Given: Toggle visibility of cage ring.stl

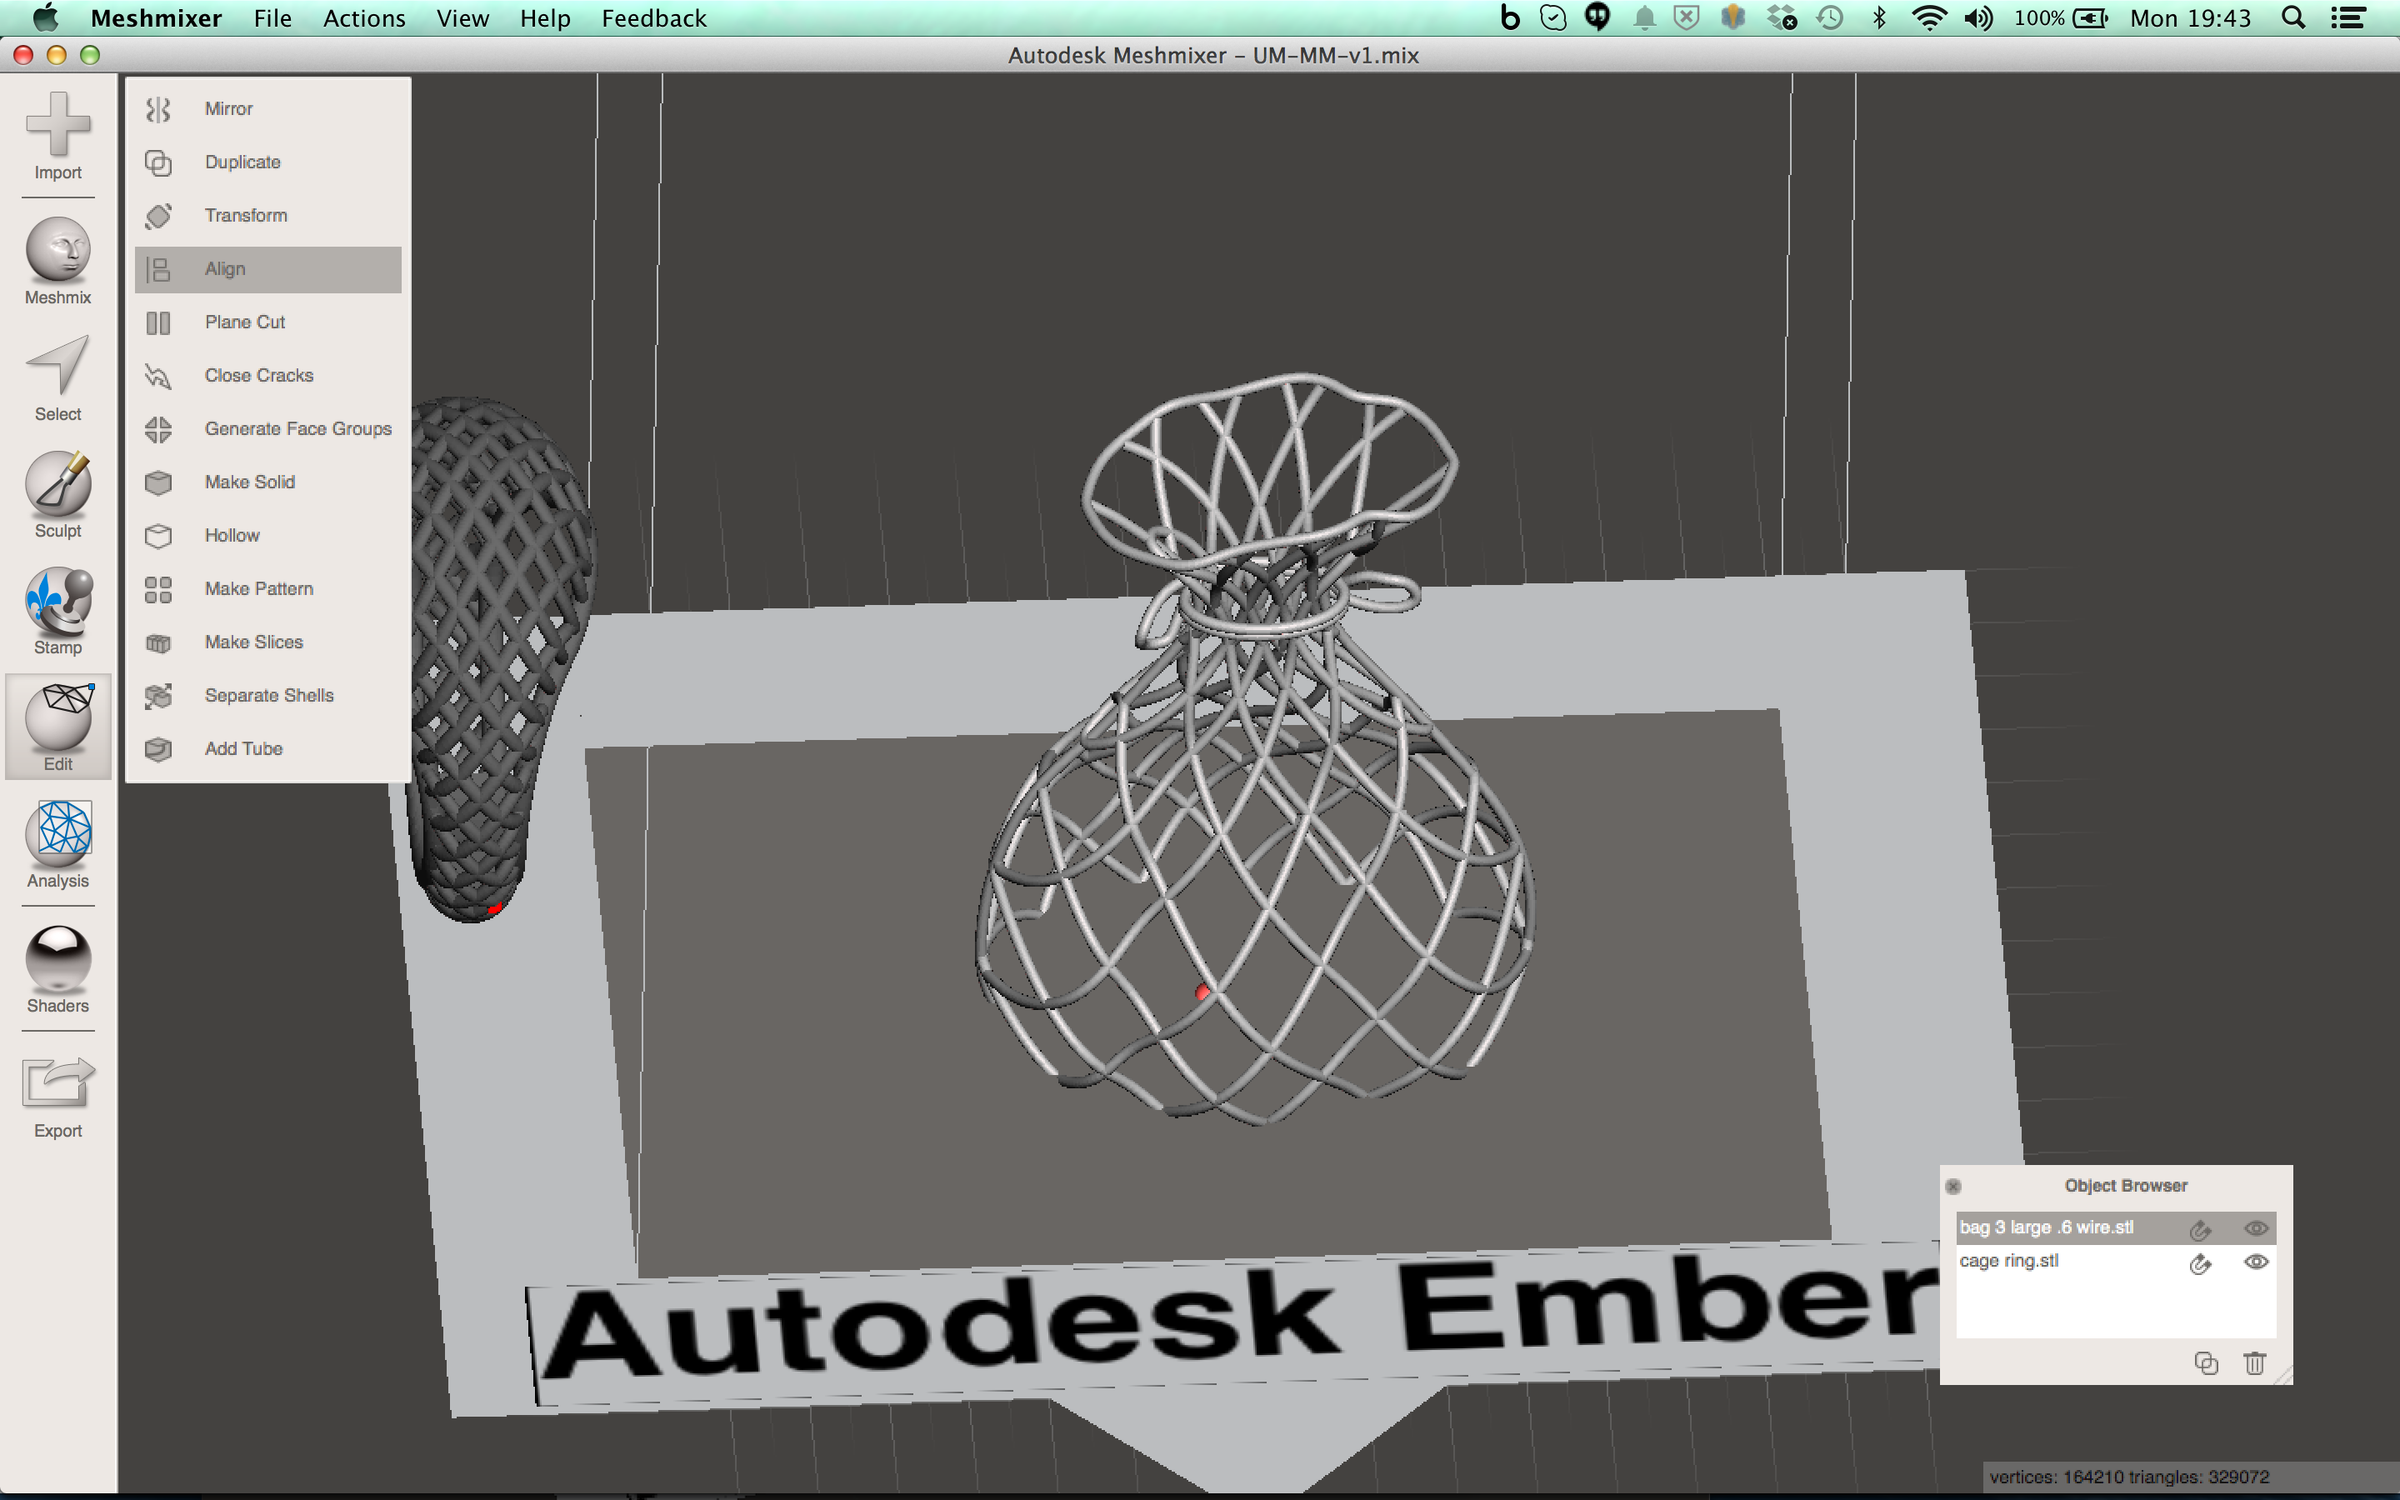Looking at the screenshot, I should point(2256,1262).
